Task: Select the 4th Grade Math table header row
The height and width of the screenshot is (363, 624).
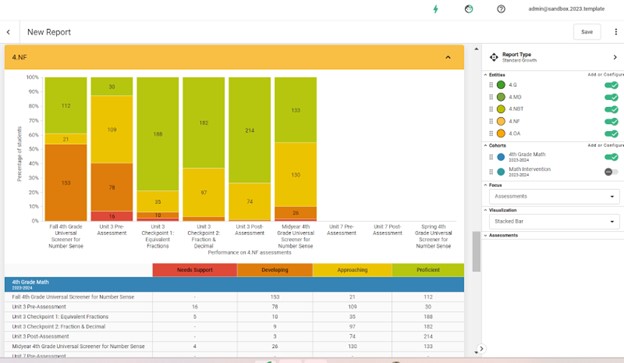Action: point(234,285)
